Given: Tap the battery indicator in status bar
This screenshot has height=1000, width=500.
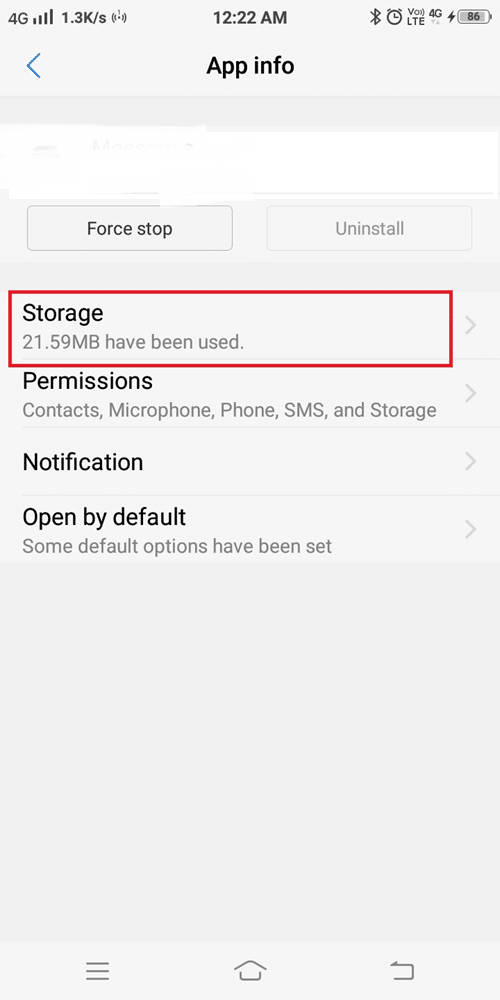Looking at the screenshot, I should tap(473, 17).
